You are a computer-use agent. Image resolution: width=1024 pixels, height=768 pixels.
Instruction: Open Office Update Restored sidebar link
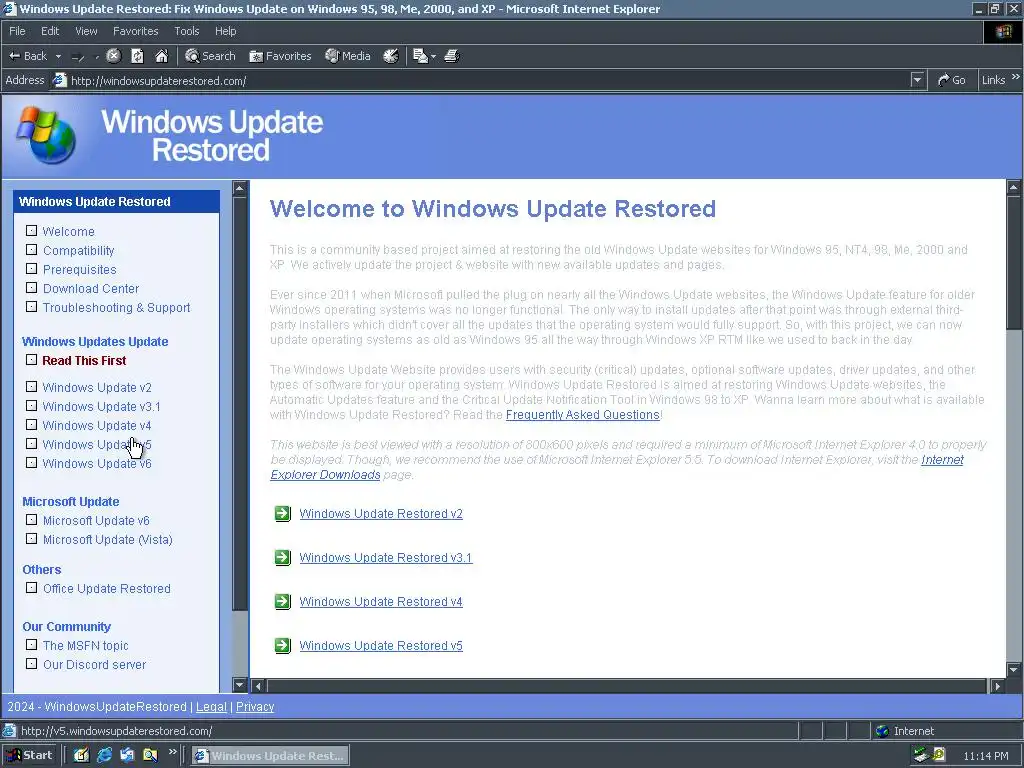106,588
